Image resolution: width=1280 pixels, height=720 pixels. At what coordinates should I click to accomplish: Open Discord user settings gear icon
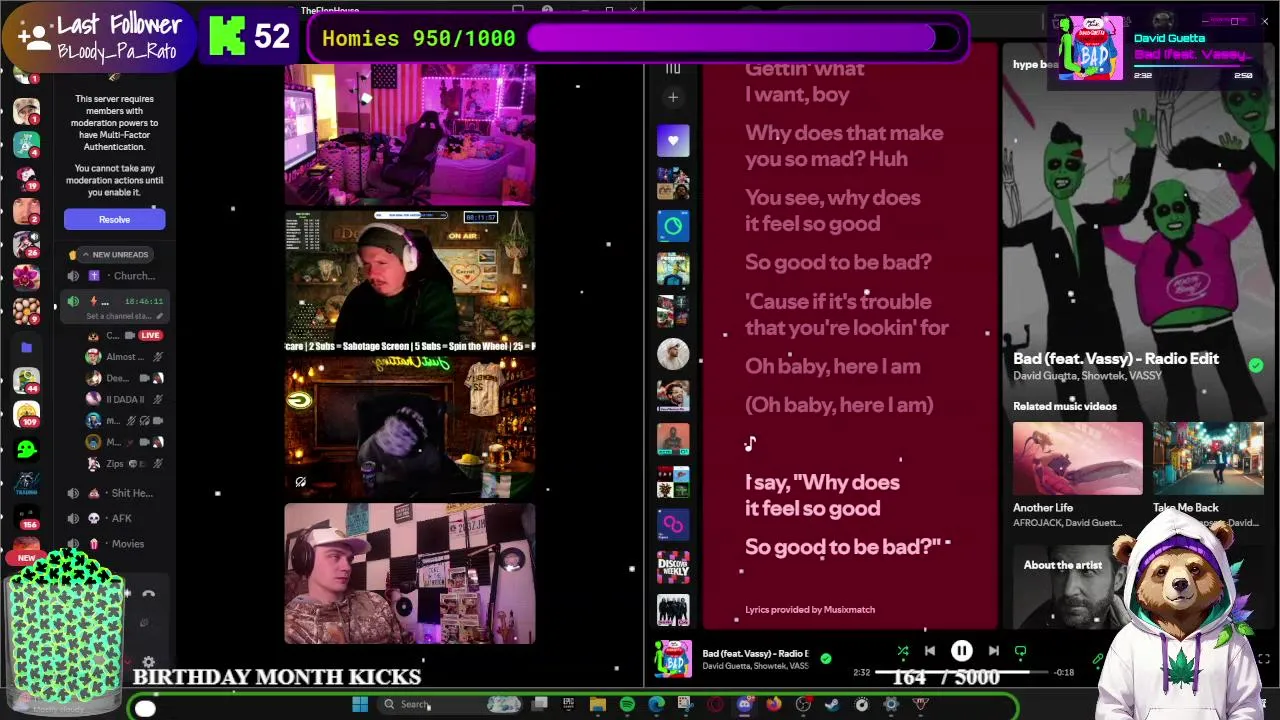pos(148,662)
